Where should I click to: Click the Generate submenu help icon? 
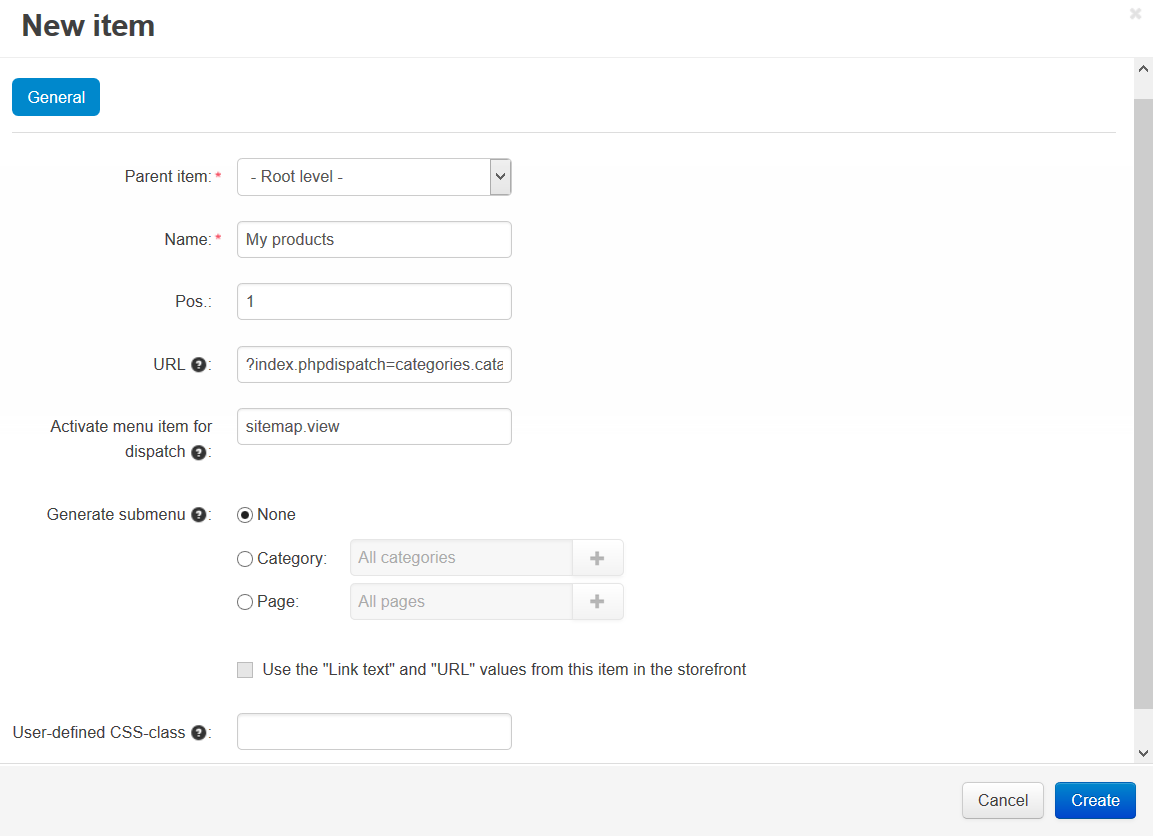point(198,515)
